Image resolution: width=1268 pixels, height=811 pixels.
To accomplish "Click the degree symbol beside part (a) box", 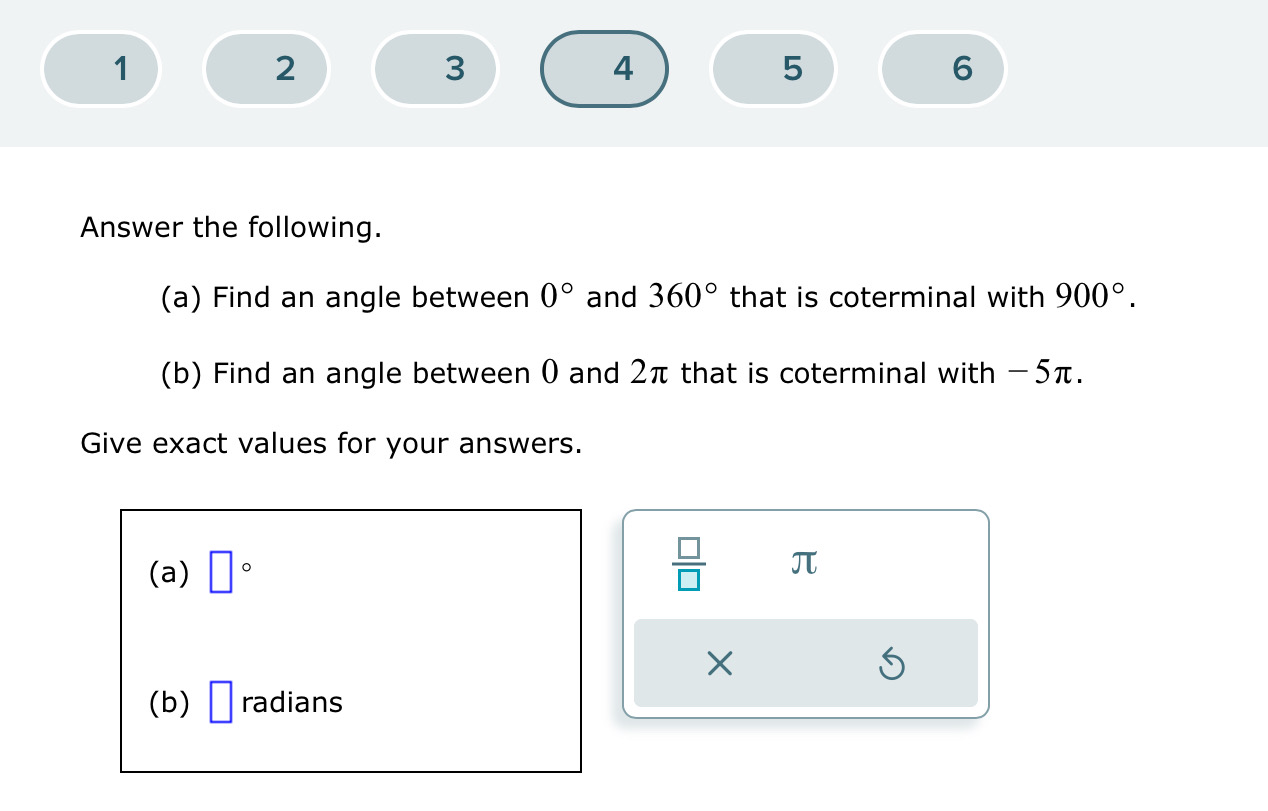I will 245,566.
